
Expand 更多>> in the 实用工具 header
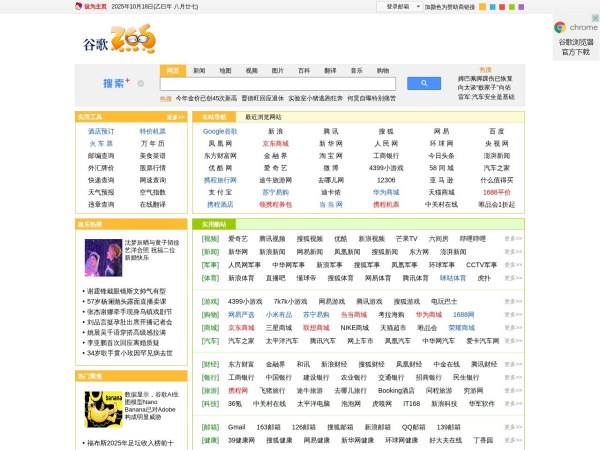click(x=176, y=117)
